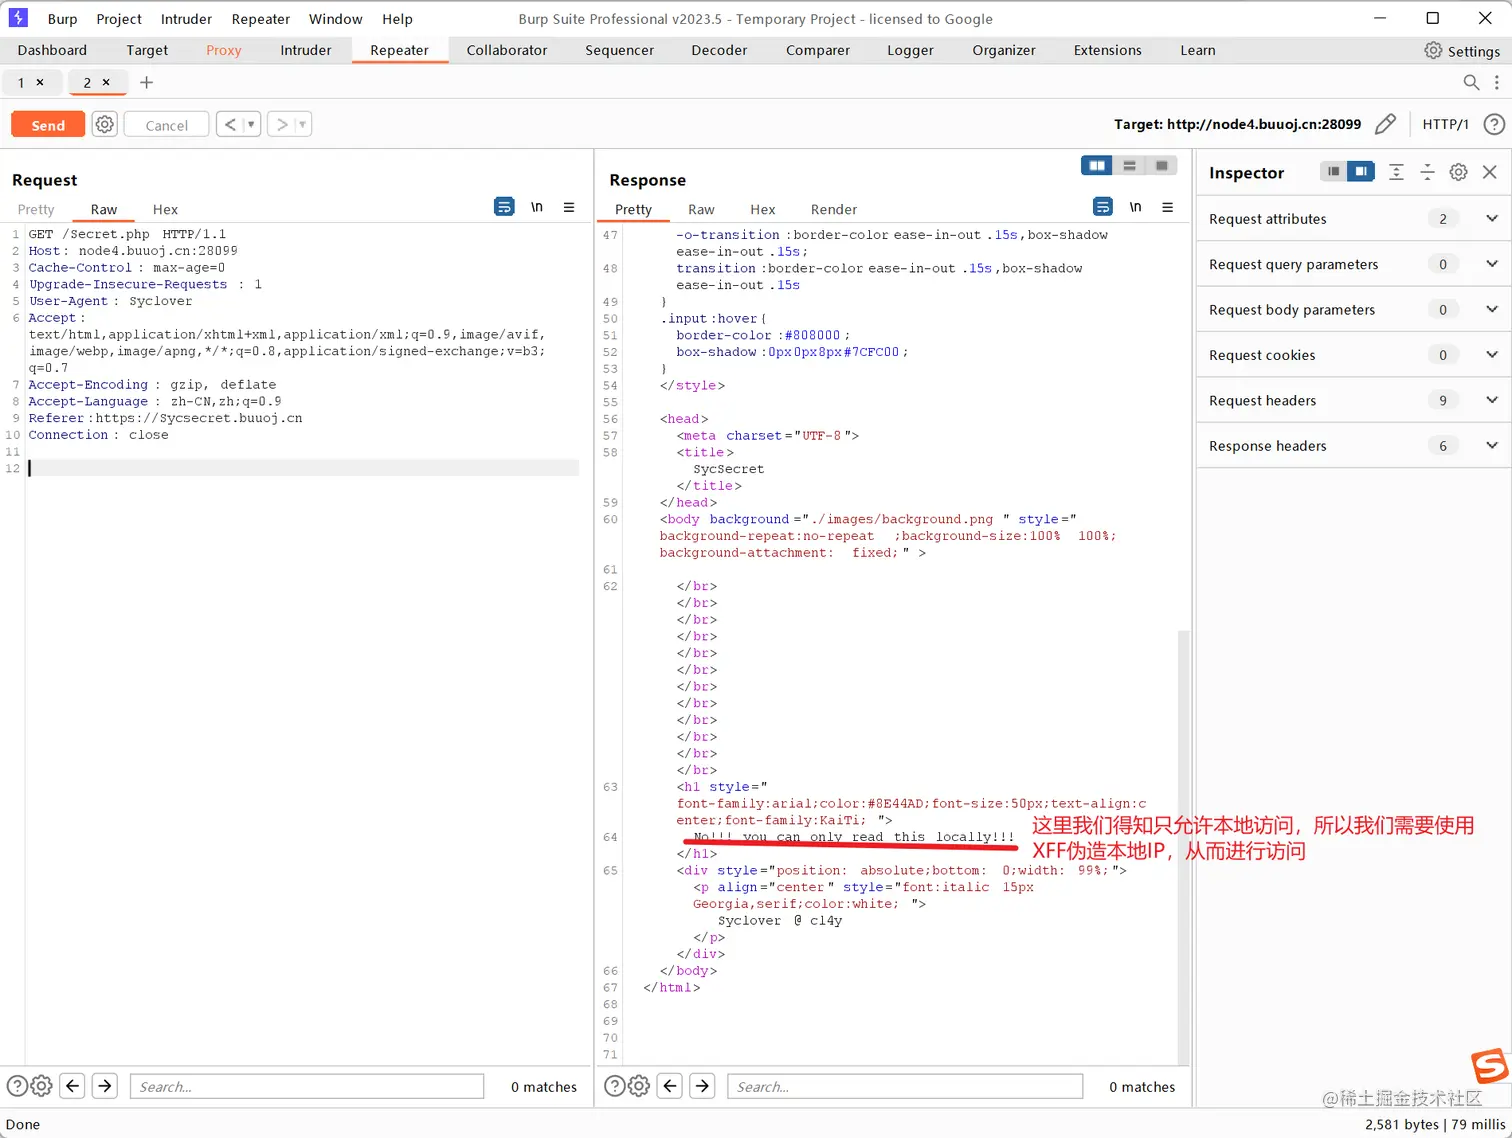Screen dimensions: 1512x1138
Task: Click the Burp Suite logo icon
Action: point(18,18)
